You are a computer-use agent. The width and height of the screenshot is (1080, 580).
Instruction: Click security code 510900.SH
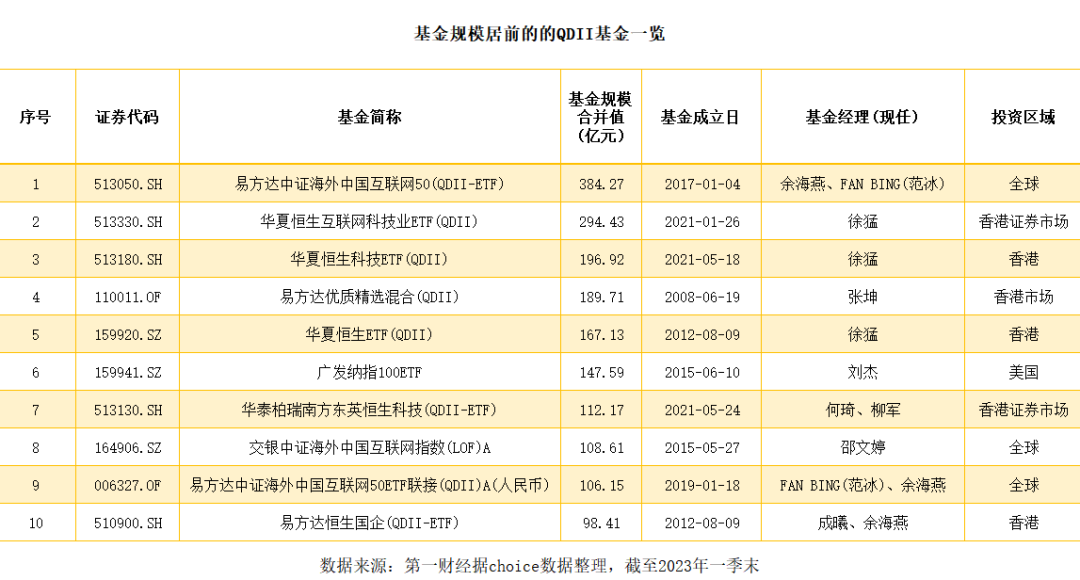click(128, 523)
